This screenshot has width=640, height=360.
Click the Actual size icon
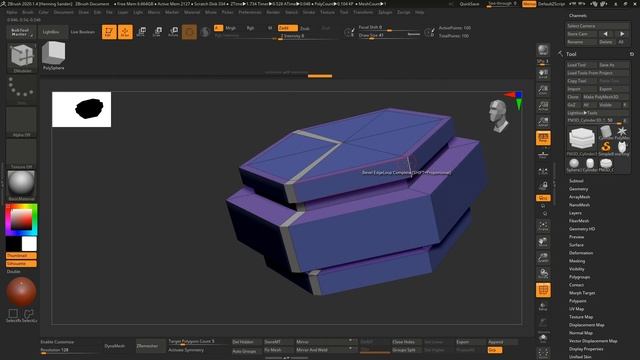543,106
